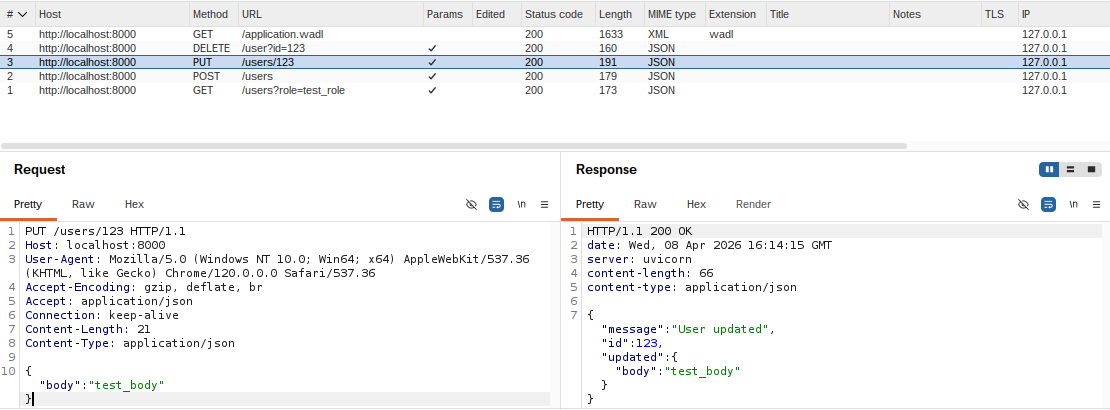Click the 'Accept-Encoding: gzip, deflate, br' line

click(144, 287)
